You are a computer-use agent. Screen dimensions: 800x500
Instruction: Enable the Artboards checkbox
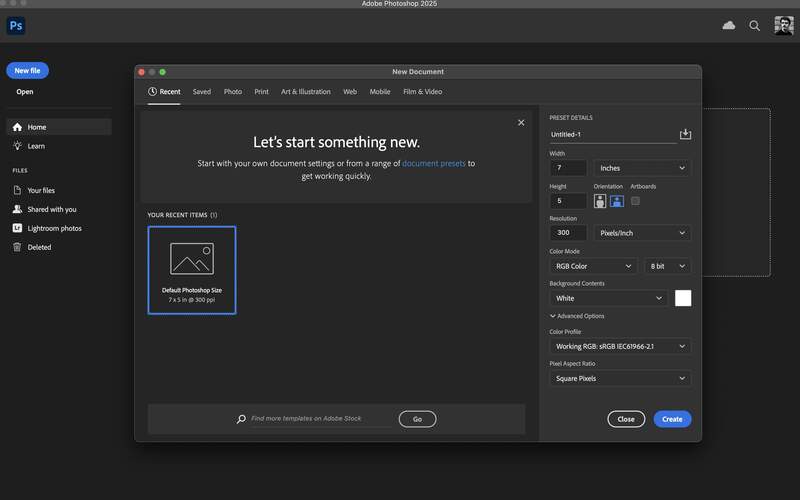click(x=635, y=201)
